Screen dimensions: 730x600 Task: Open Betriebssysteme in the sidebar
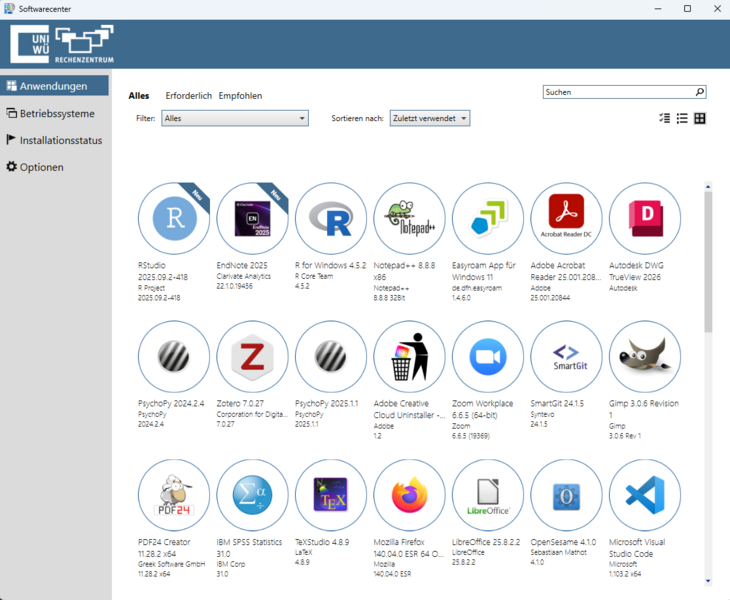[x=56, y=113]
